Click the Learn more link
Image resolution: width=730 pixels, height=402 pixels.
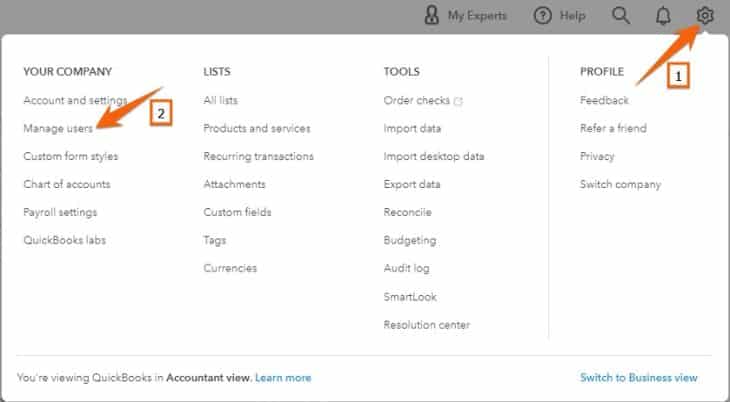pos(283,378)
